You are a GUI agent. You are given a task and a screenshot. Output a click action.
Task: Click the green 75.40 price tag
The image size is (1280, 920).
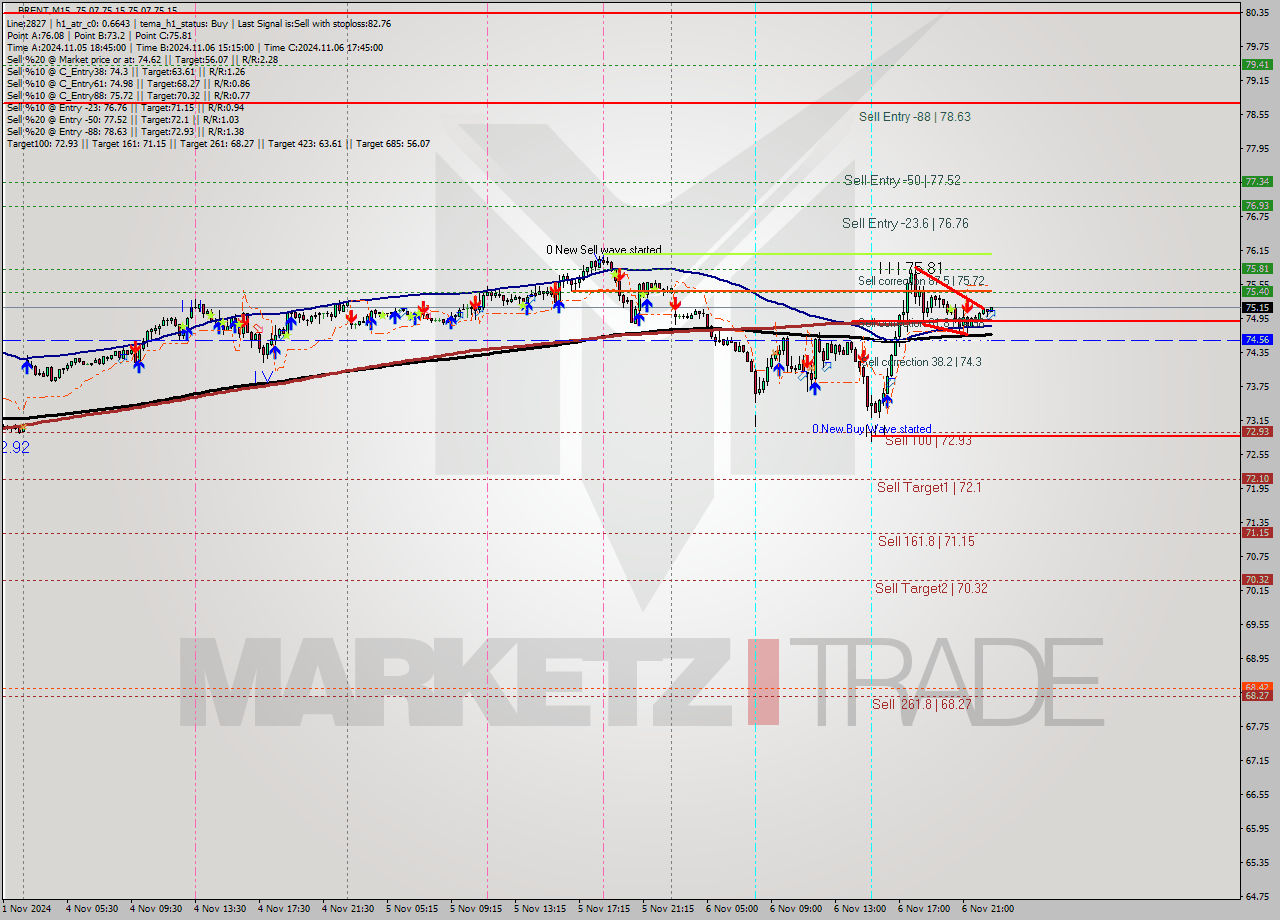(1257, 291)
